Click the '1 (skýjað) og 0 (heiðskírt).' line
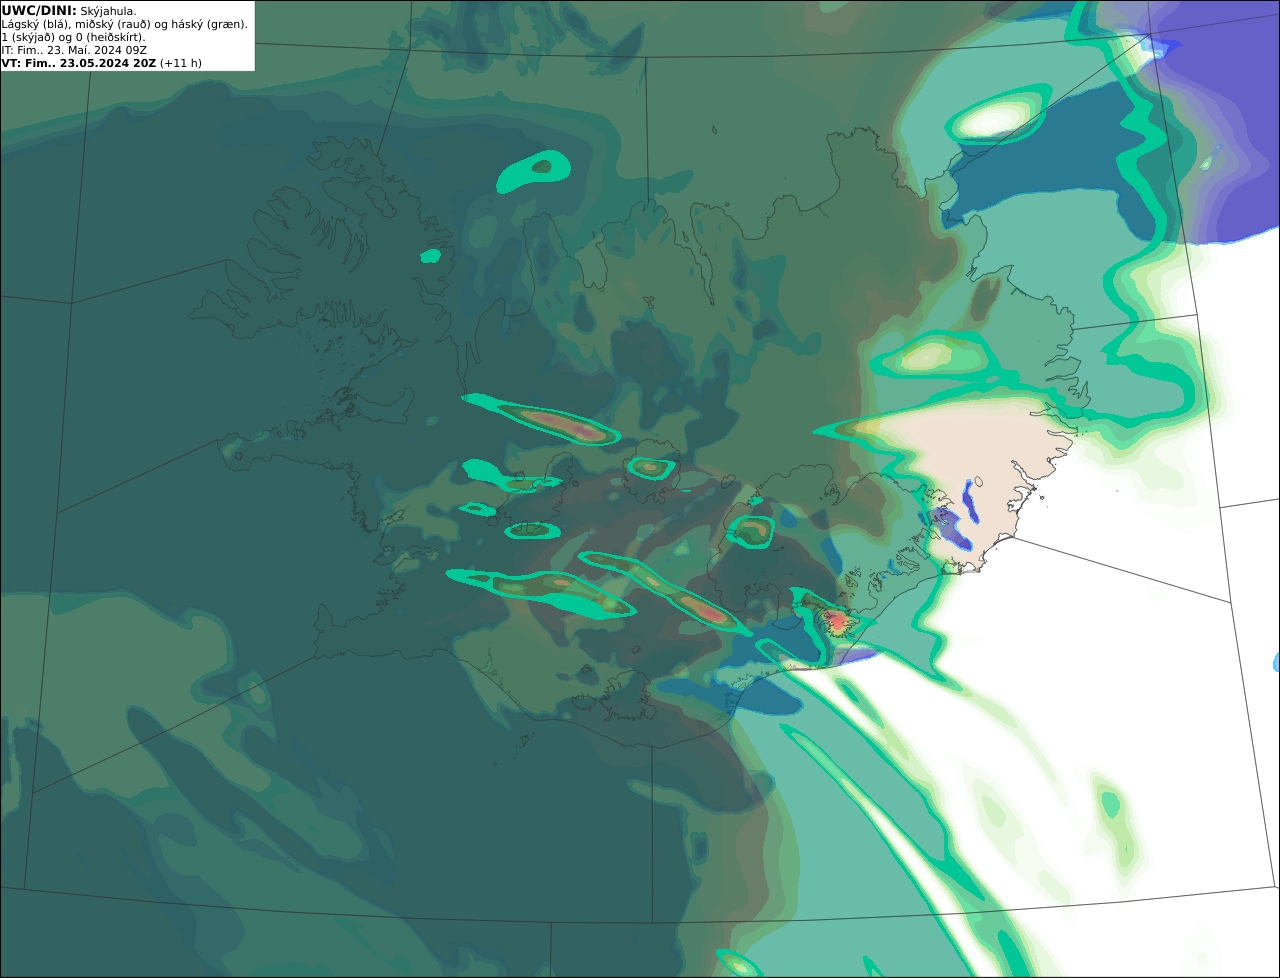This screenshot has height=978, width=1280. point(73,37)
